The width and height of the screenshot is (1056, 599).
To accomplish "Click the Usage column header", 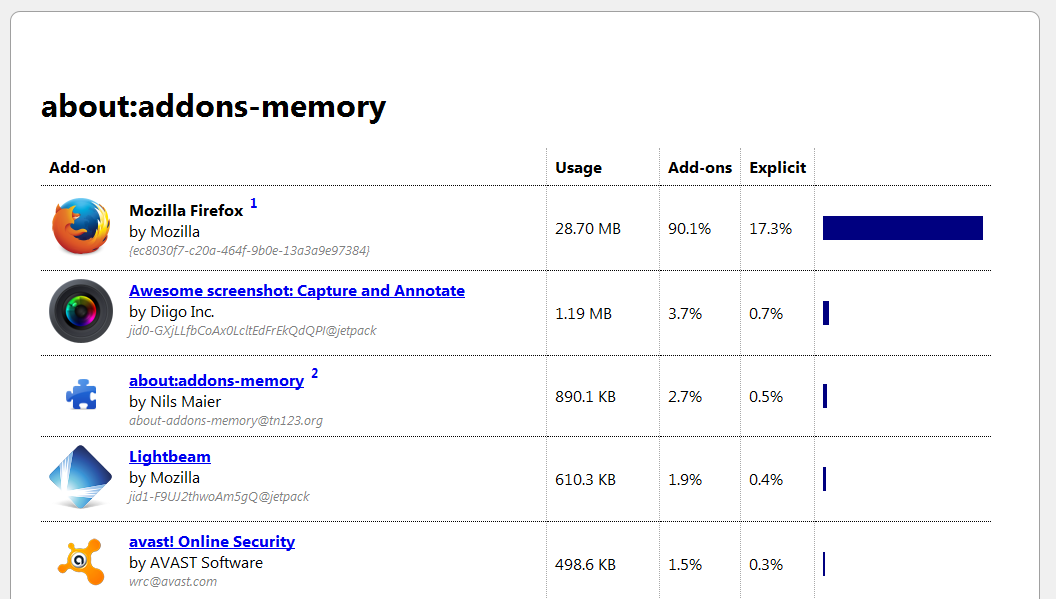I will (578, 168).
